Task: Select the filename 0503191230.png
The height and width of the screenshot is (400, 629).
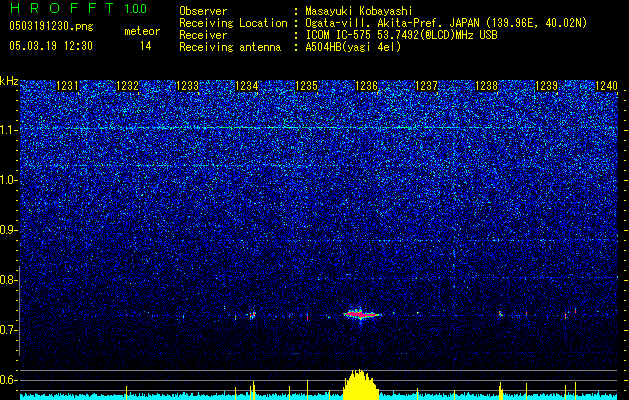Action: pos(51,27)
